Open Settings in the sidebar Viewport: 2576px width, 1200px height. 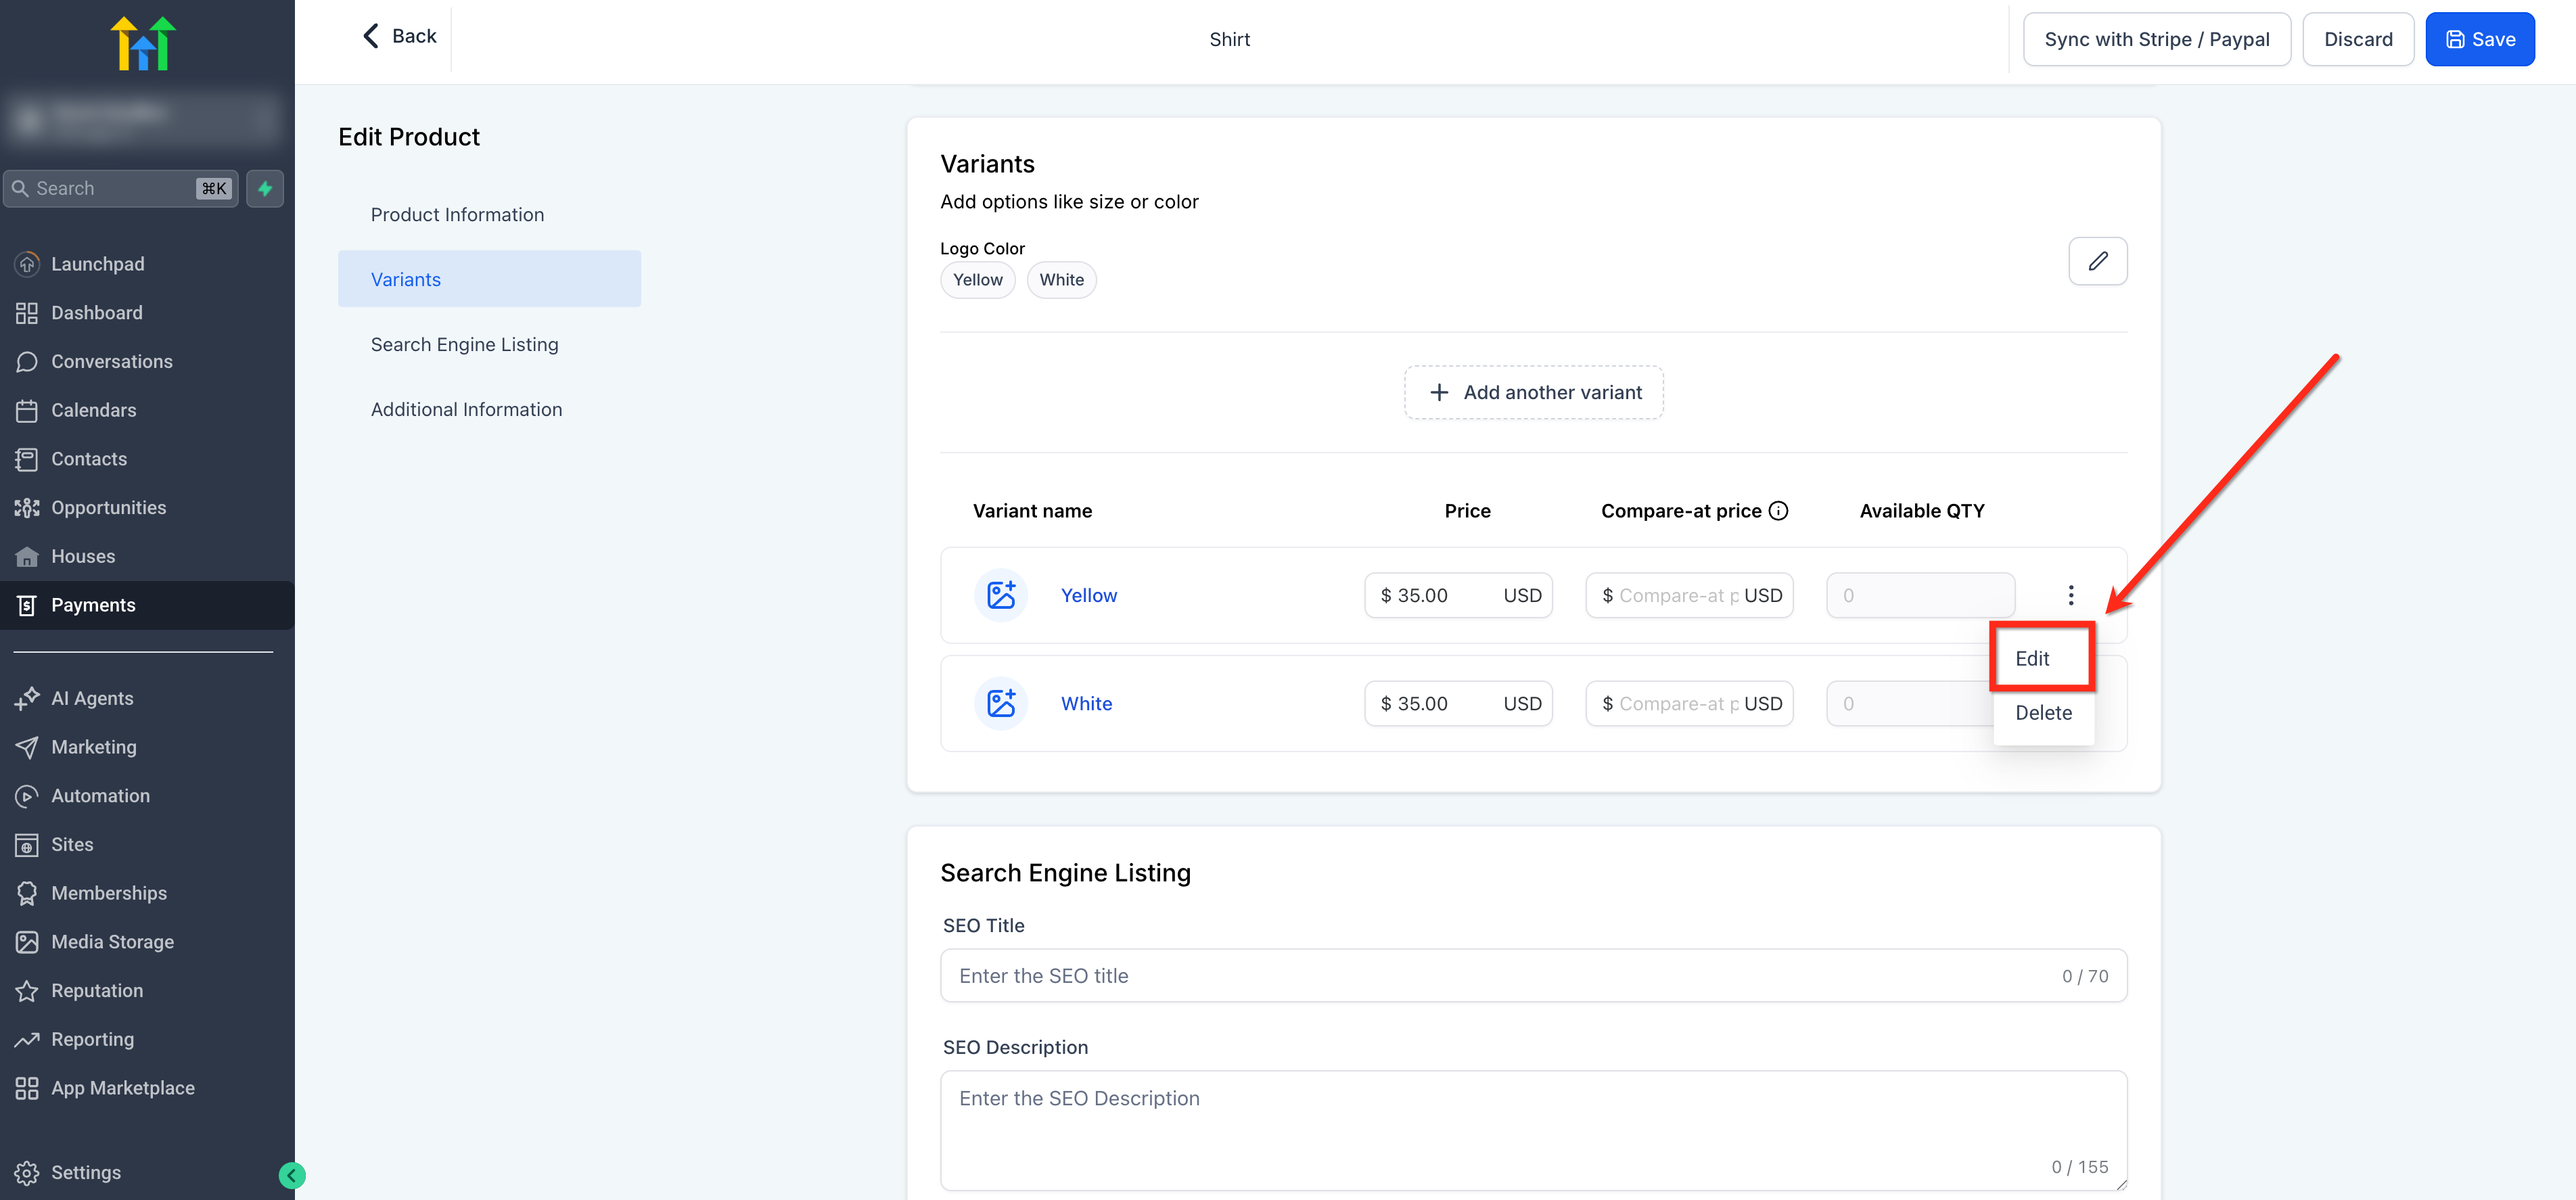[x=85, y=1172]
